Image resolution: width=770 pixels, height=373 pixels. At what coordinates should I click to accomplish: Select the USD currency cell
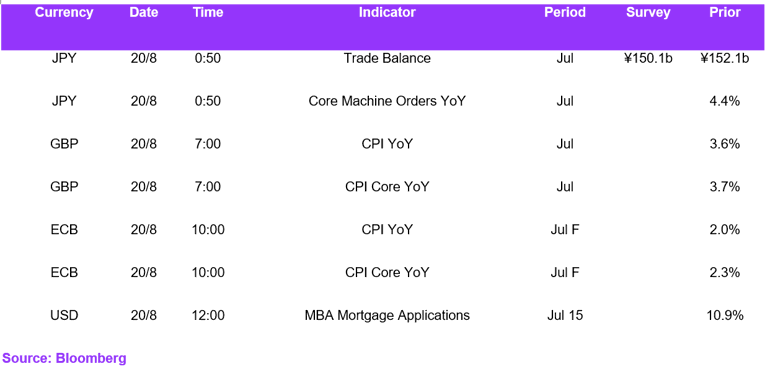tap(64, 315)
